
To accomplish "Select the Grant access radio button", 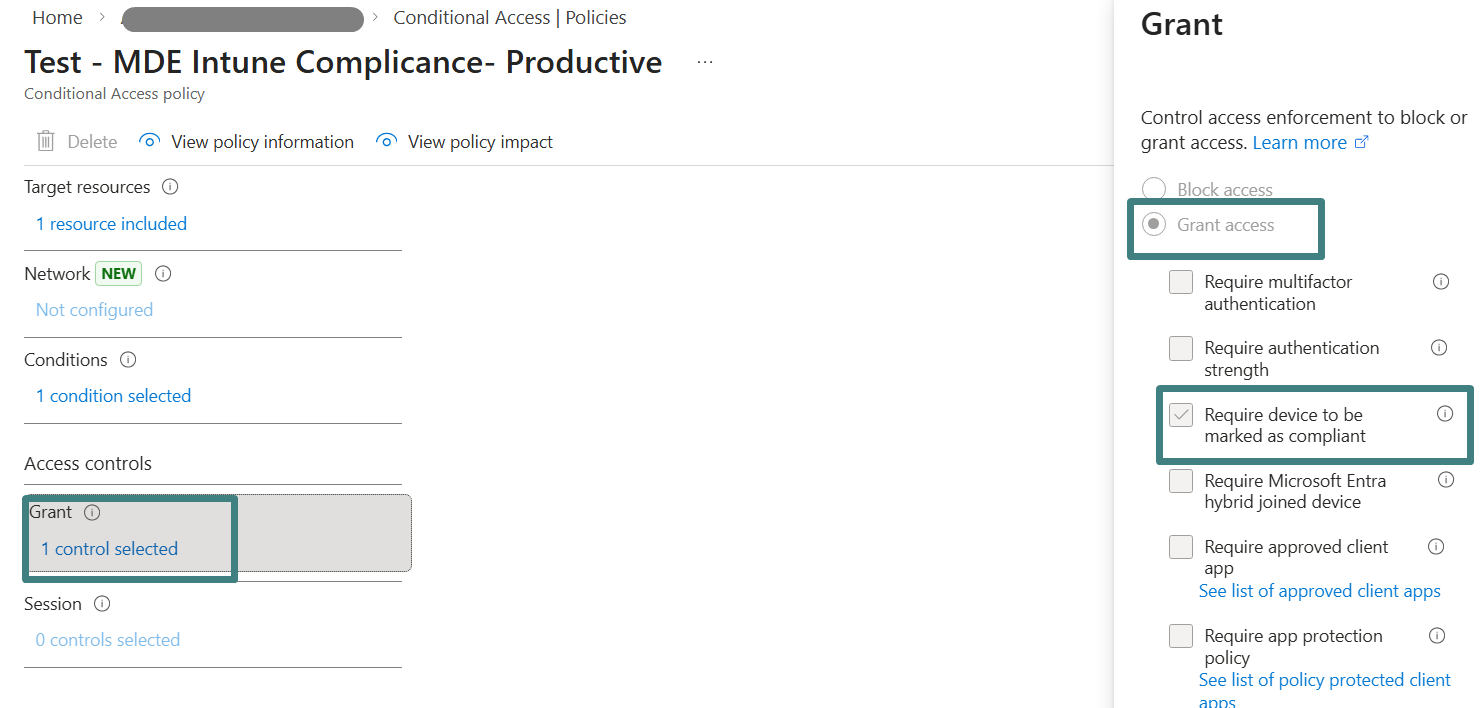I will pyautogui.click(x=1154, y=225).
